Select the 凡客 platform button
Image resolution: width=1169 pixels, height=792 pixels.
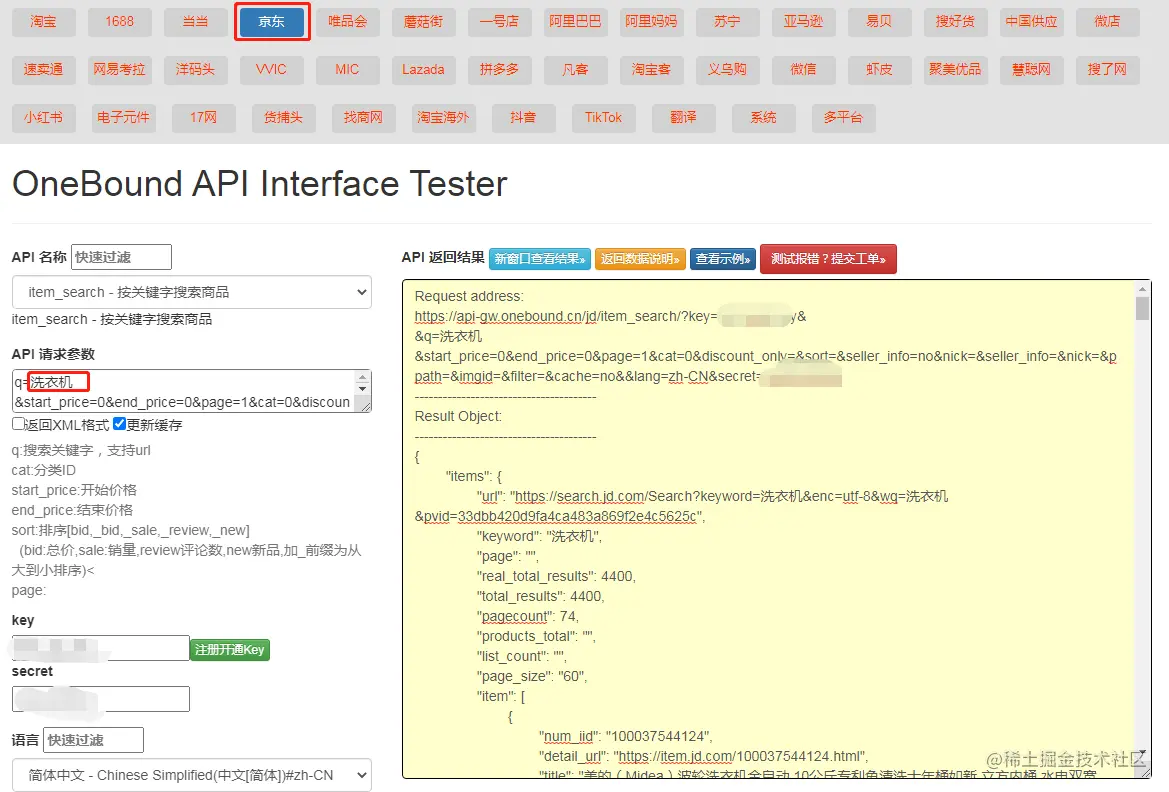point(576,69)
